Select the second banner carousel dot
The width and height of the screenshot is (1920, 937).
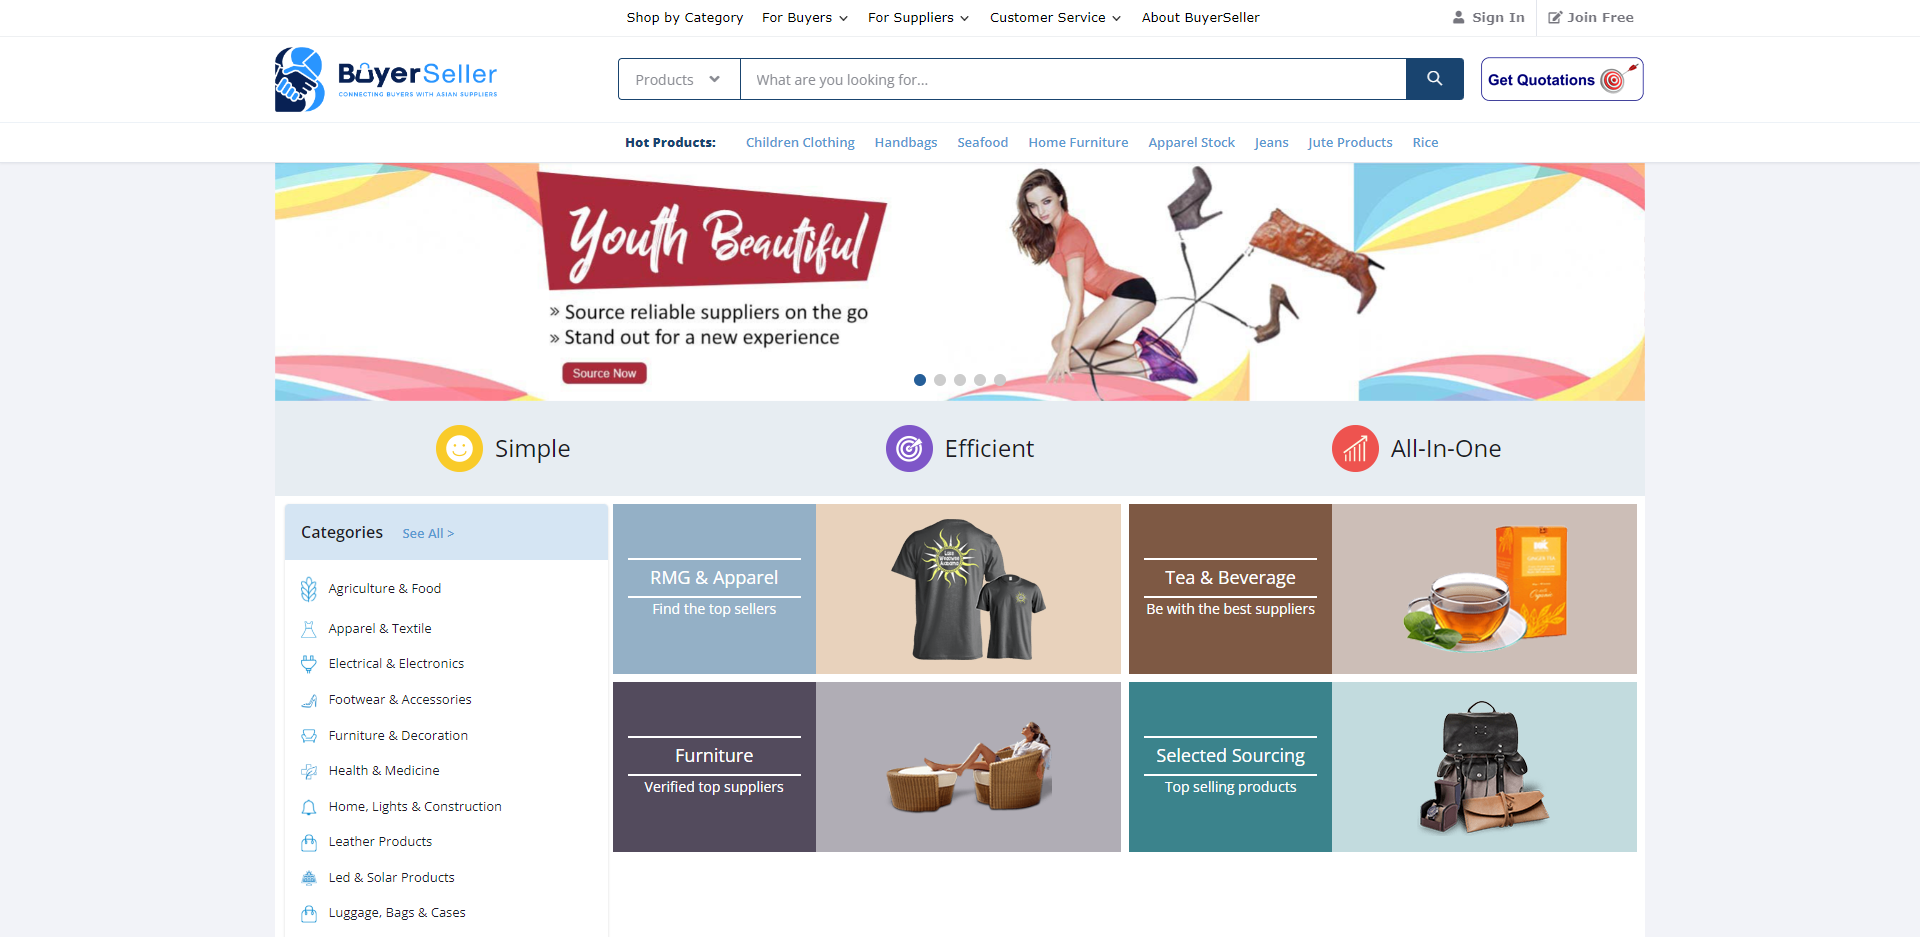click(x=940, y=380)
